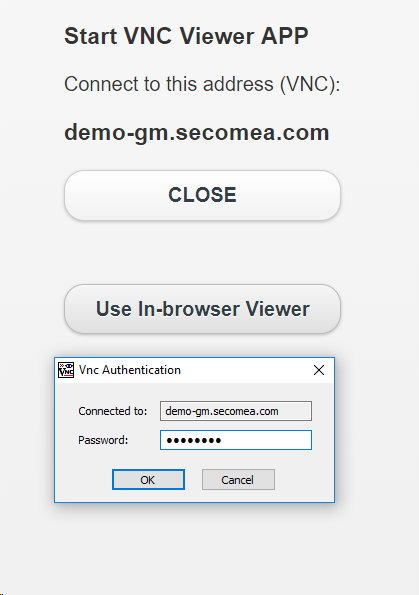Click empty title bar area of Vnc Authentication
419x595 pixels.
tap(245, 370)
